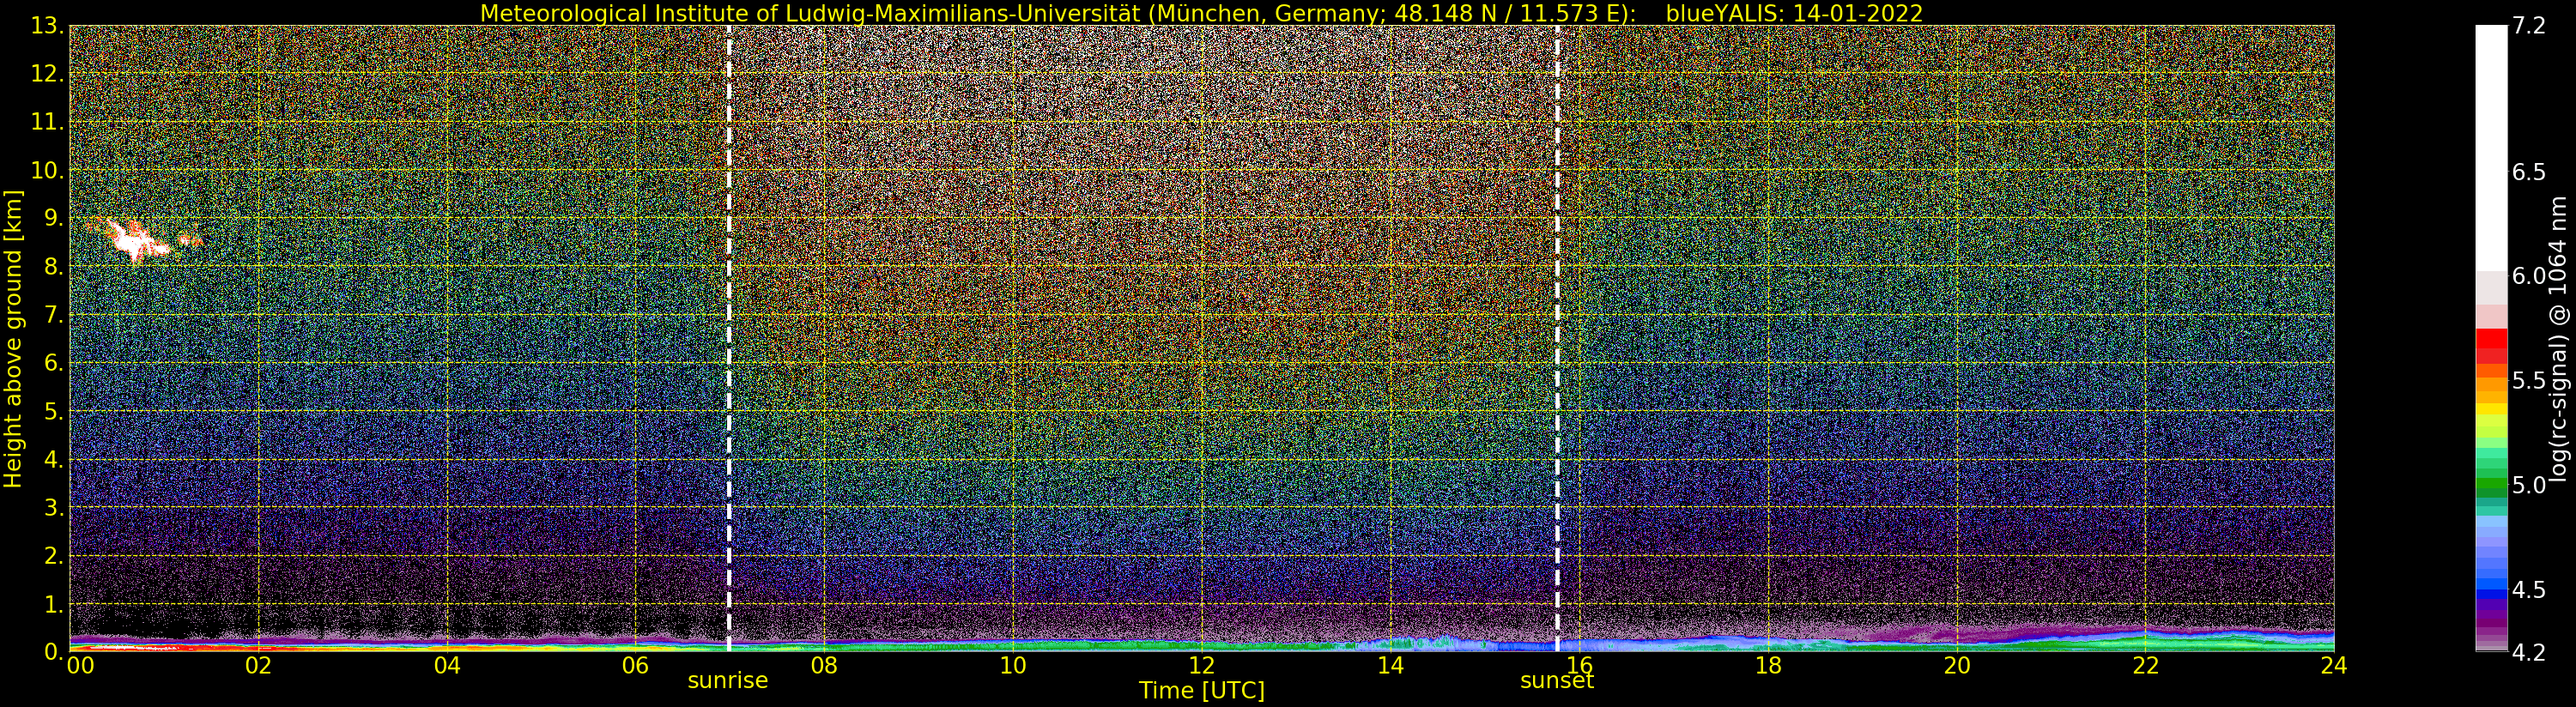Click the '6.0' colorbar tick label
Screen dimensions: 2576x707
[x=2529, y=276]
